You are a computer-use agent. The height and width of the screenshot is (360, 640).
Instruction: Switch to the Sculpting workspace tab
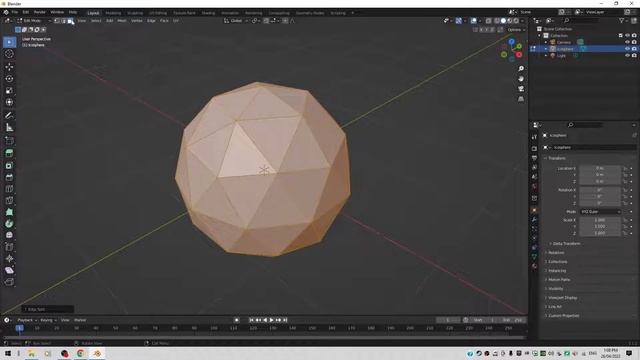pyautogui.click(x=135, y=13)
